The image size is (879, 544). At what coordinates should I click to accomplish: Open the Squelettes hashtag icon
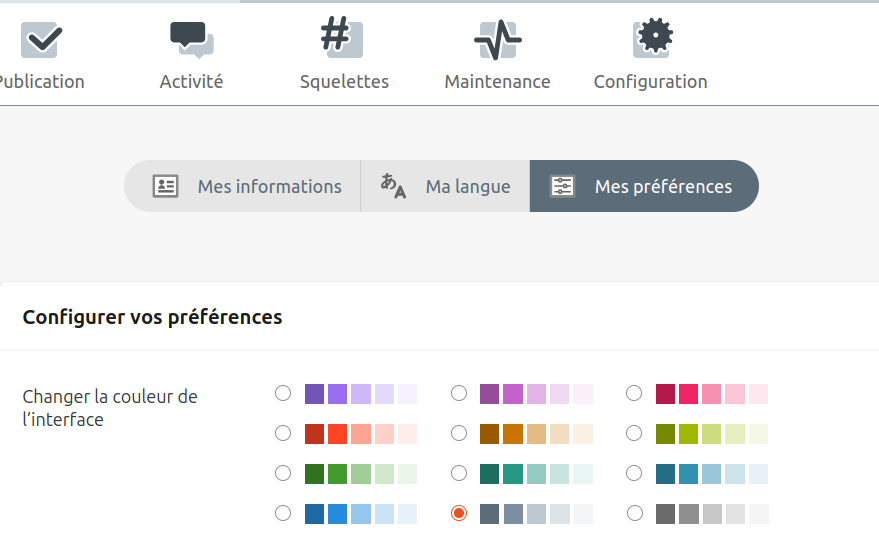click(x=343, y=39)
